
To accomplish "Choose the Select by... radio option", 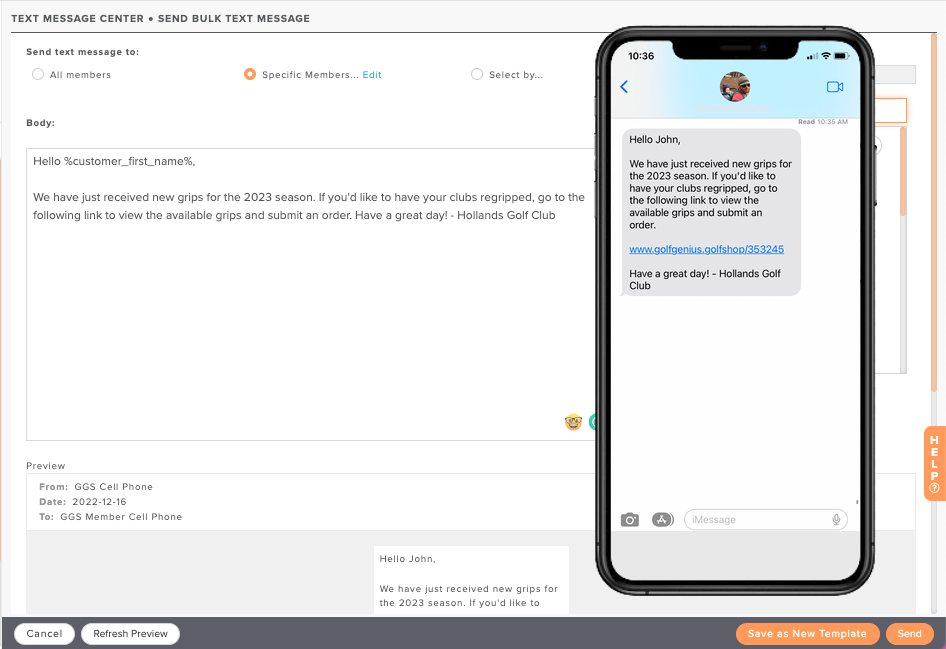I will point(477,74).
